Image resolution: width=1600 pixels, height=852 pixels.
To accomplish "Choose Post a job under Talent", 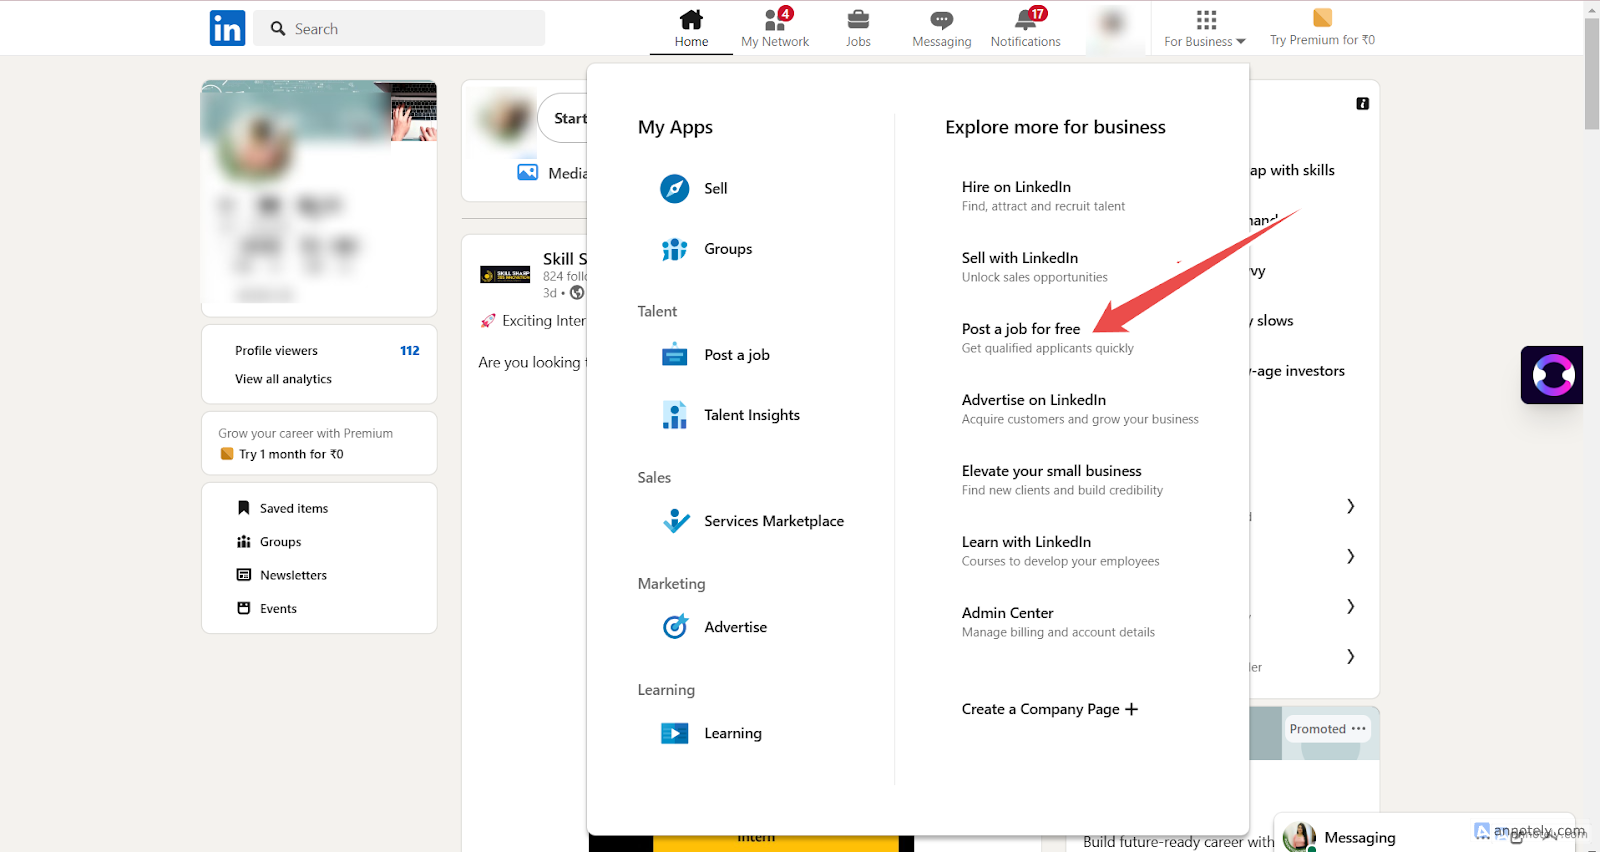I will [x=737, y=355].
